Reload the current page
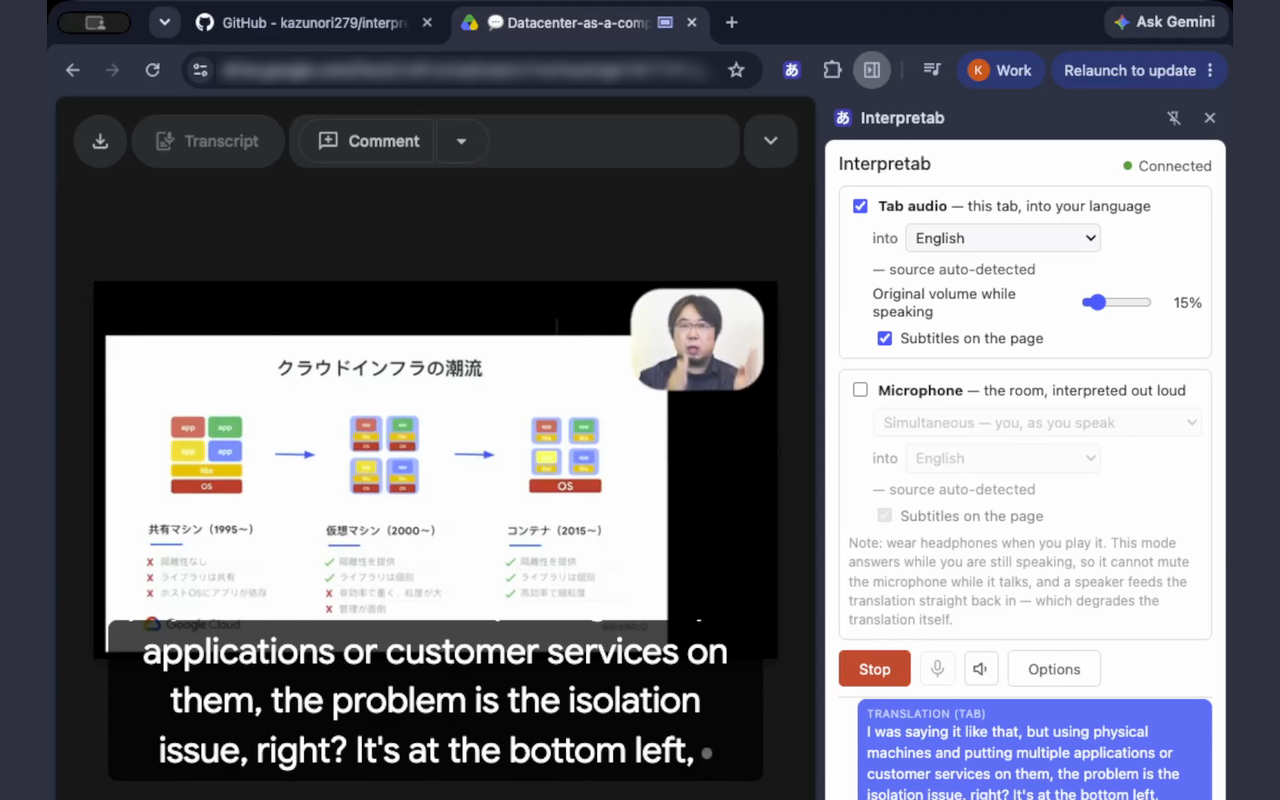Viewport: 1280px width, 800px height. 152,70
